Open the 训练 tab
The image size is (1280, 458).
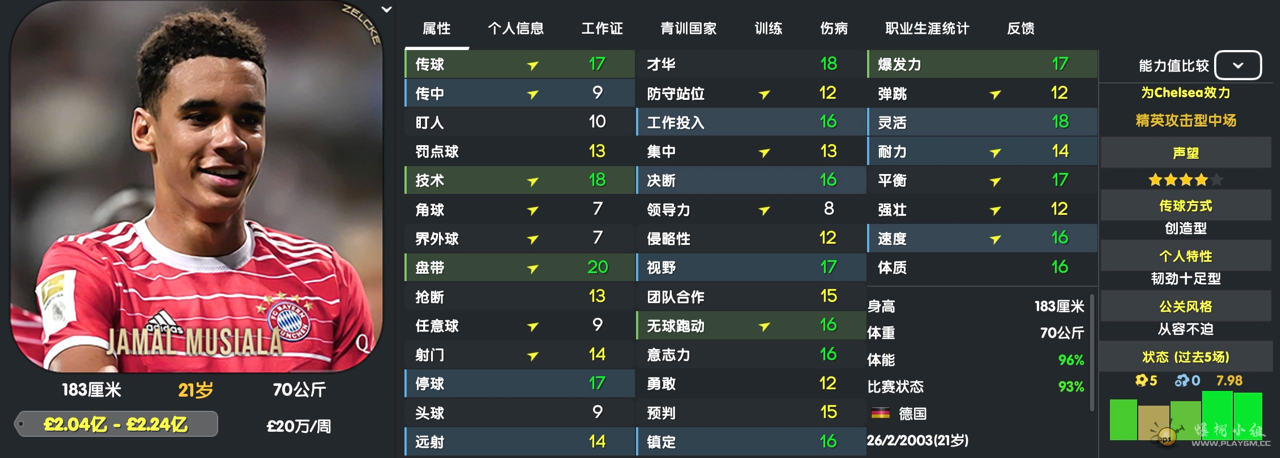[x=769, y=28]
